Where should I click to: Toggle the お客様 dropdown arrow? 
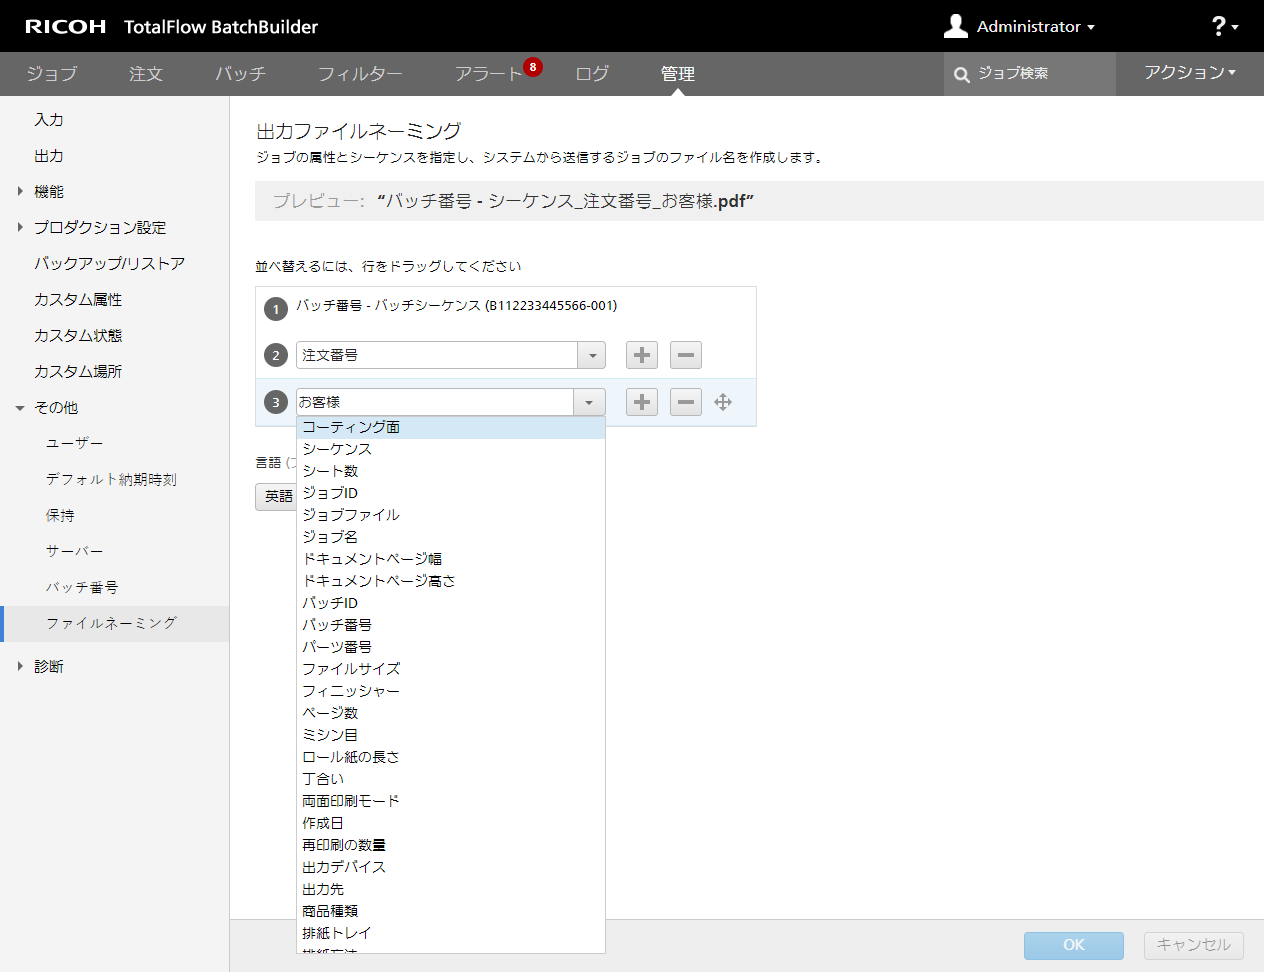click(589, 402)
